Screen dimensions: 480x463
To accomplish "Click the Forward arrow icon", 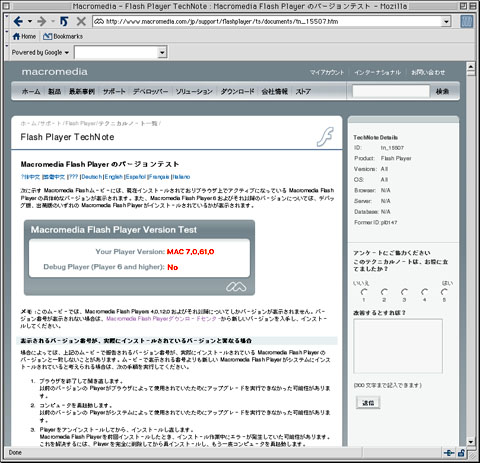I will coord(42,22).
